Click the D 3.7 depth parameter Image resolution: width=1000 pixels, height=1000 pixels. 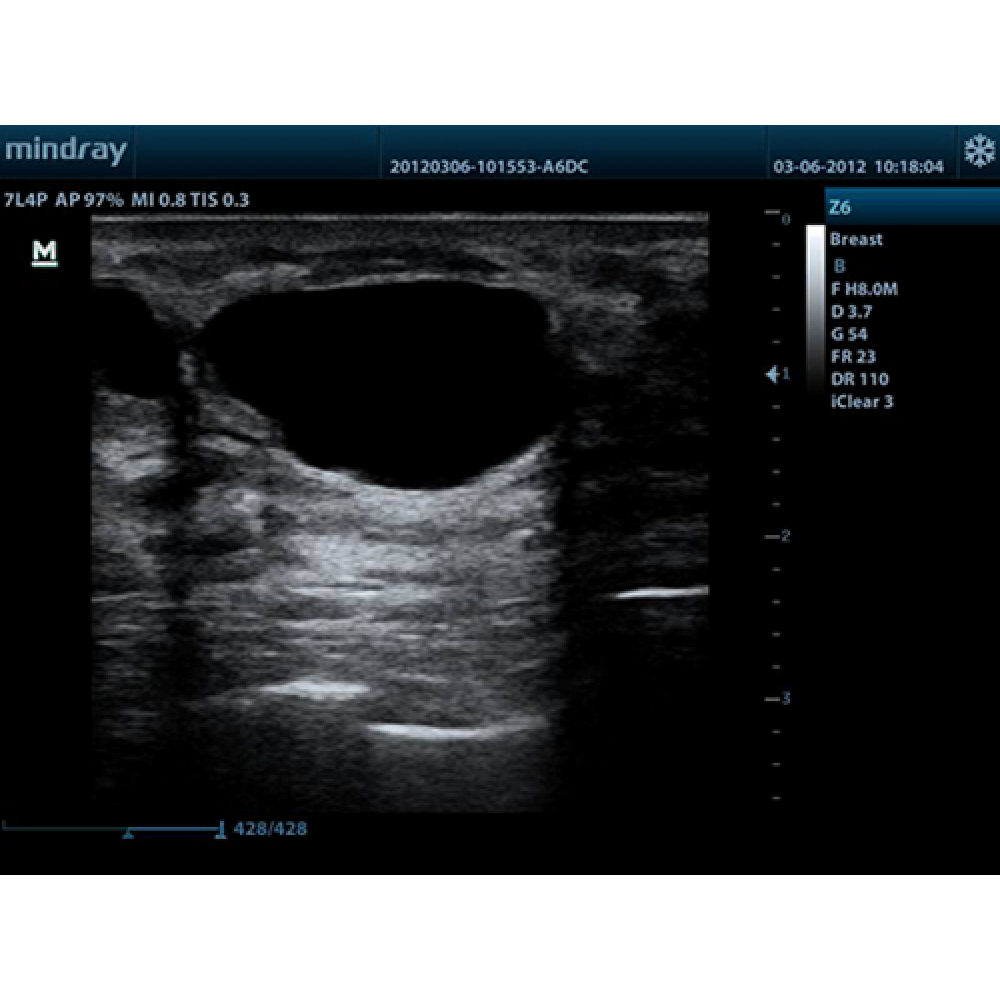(x=851, y=311)
